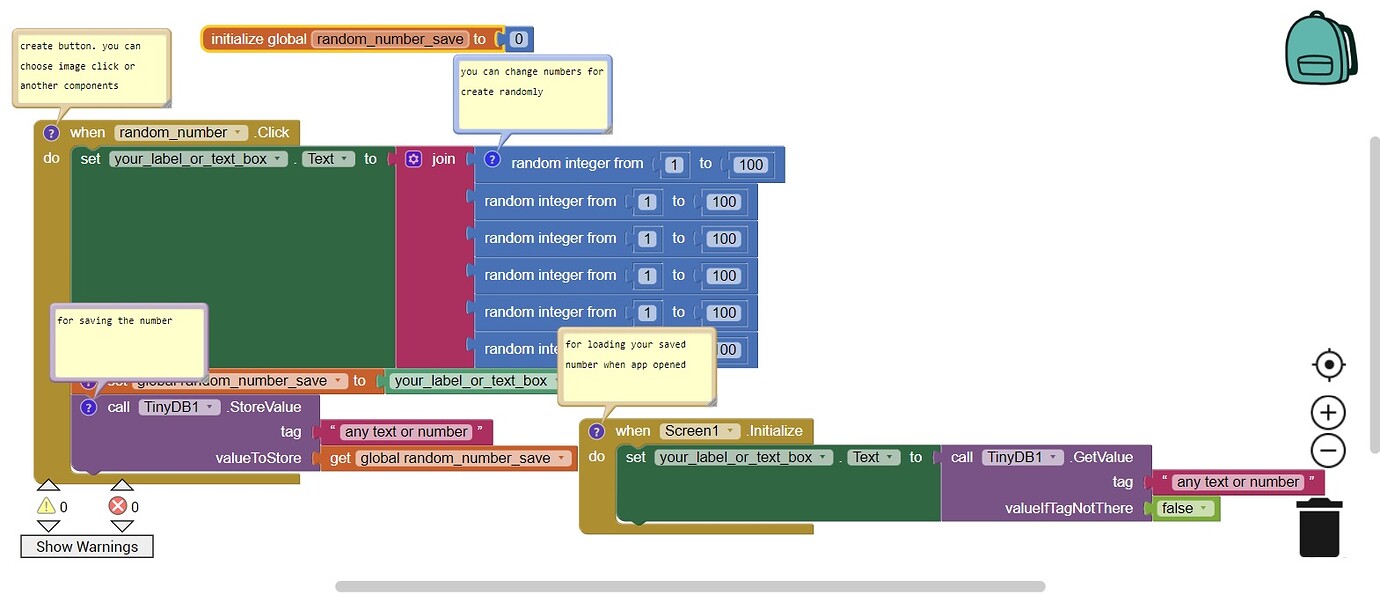Viewport: 1380px width, 594px height.
Task: Click the mutator gear on the join block
Action: pos(413,158)
